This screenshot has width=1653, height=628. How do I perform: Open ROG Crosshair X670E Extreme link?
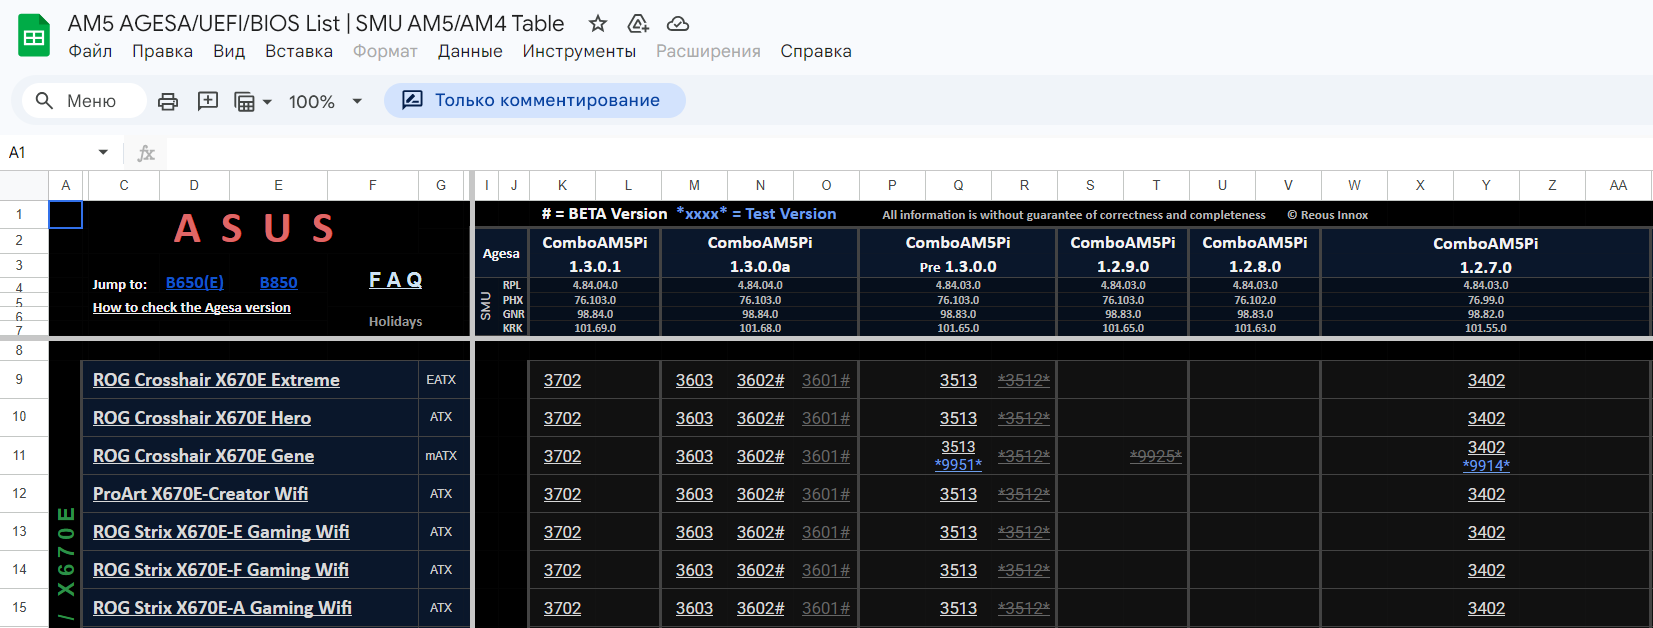216,380
